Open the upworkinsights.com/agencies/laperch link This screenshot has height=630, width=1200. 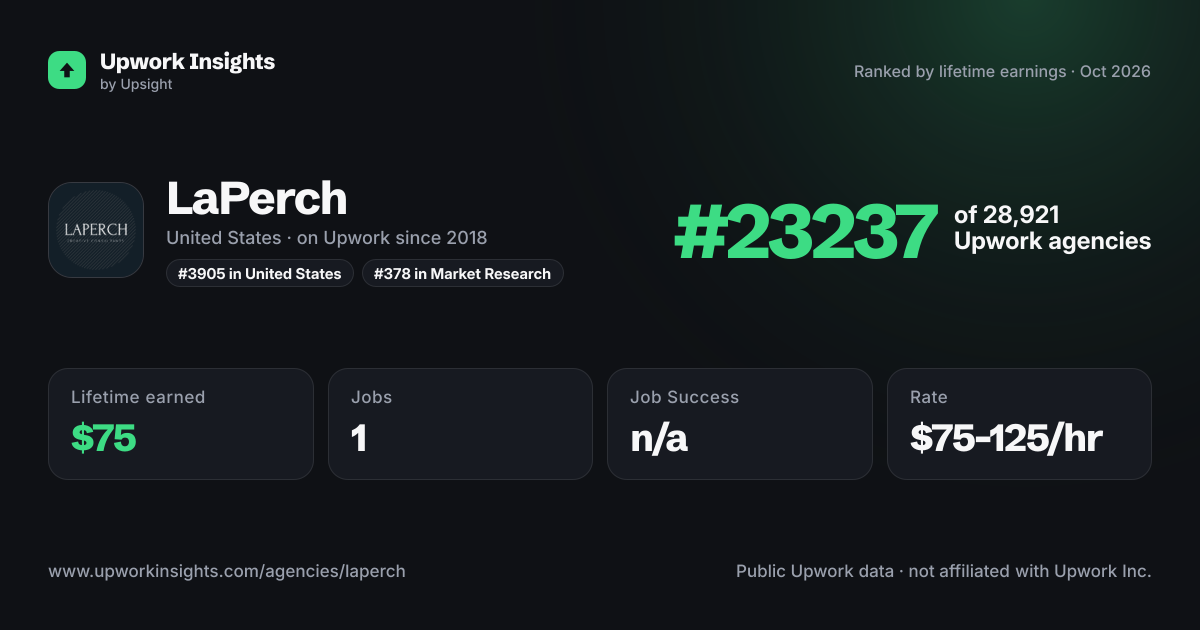coord(227,572)
